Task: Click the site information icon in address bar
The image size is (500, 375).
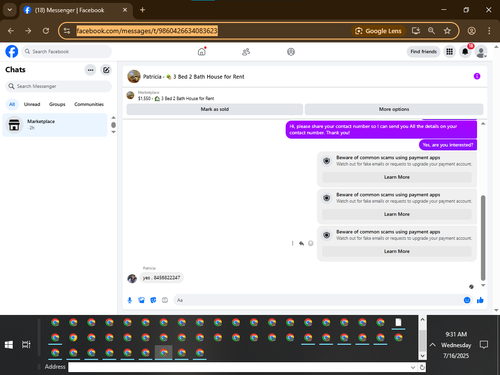Action: pyautogui.click(x=67, y=31)
